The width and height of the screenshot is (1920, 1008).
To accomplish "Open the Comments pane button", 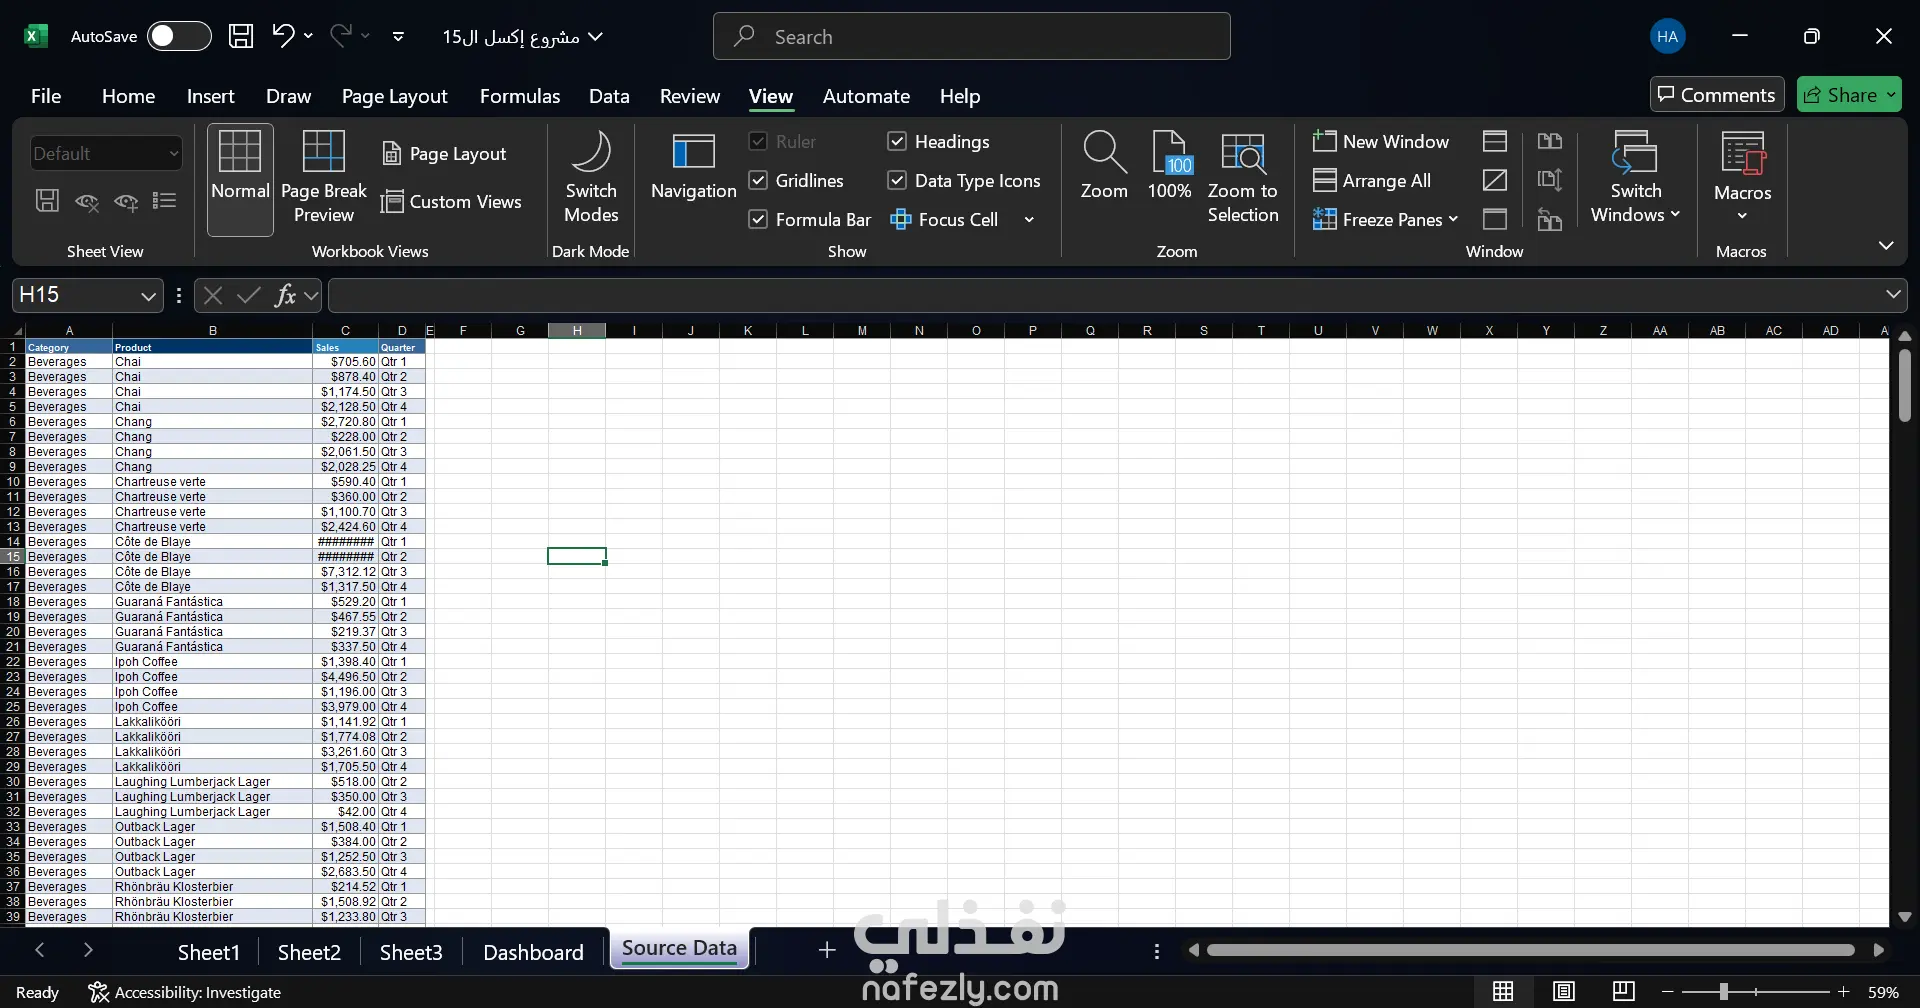I will tap(1717, 95).
